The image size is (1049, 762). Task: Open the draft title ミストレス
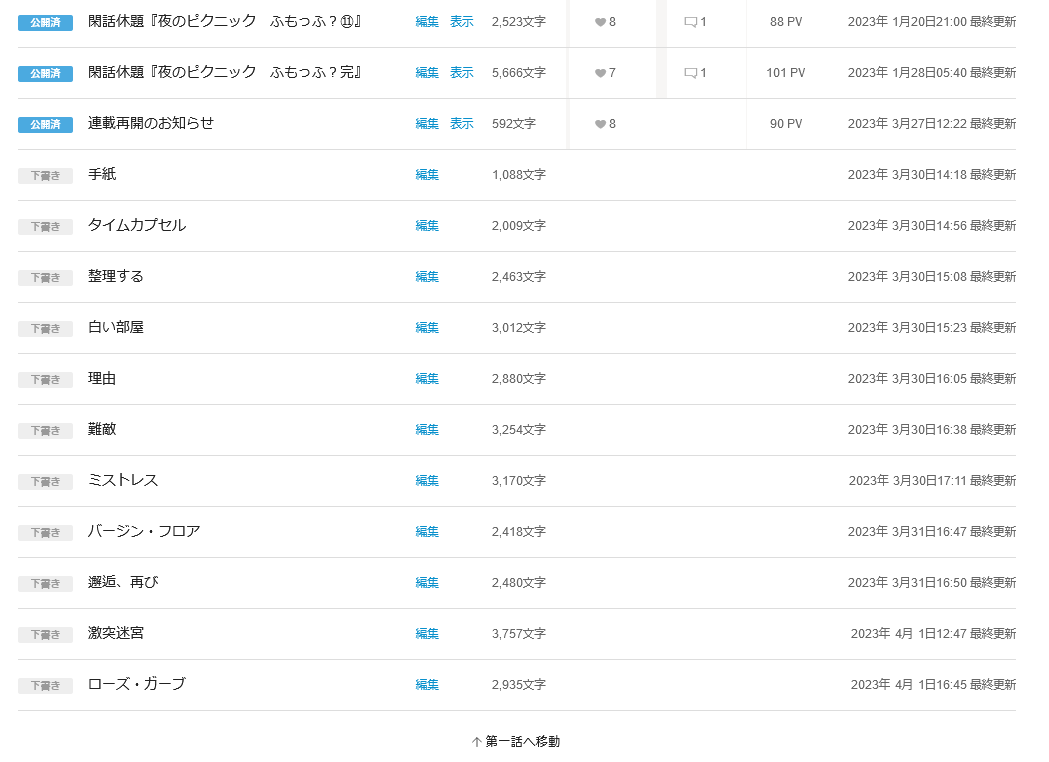pyautogui.click(x=123, y=480)
